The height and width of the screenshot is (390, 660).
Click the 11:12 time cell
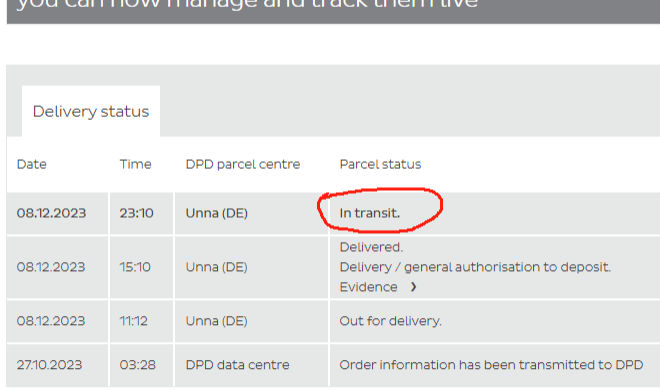coord(134,321)
